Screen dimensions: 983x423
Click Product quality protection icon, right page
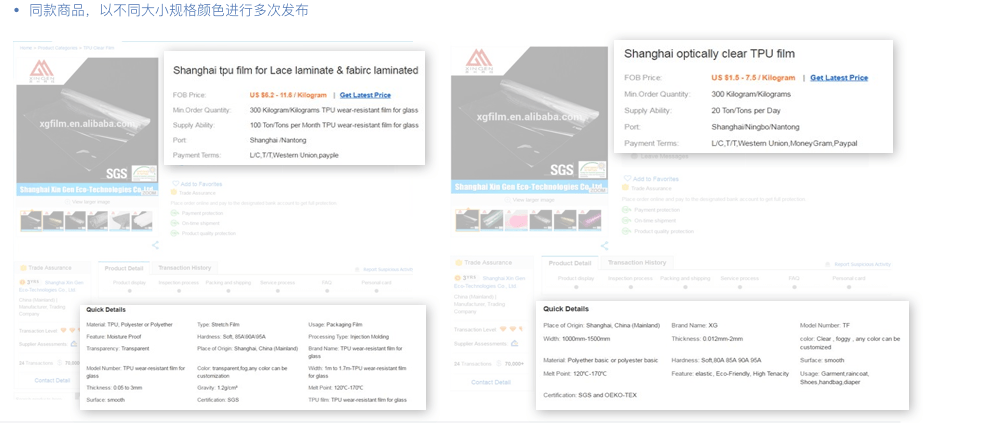(626, 232)
